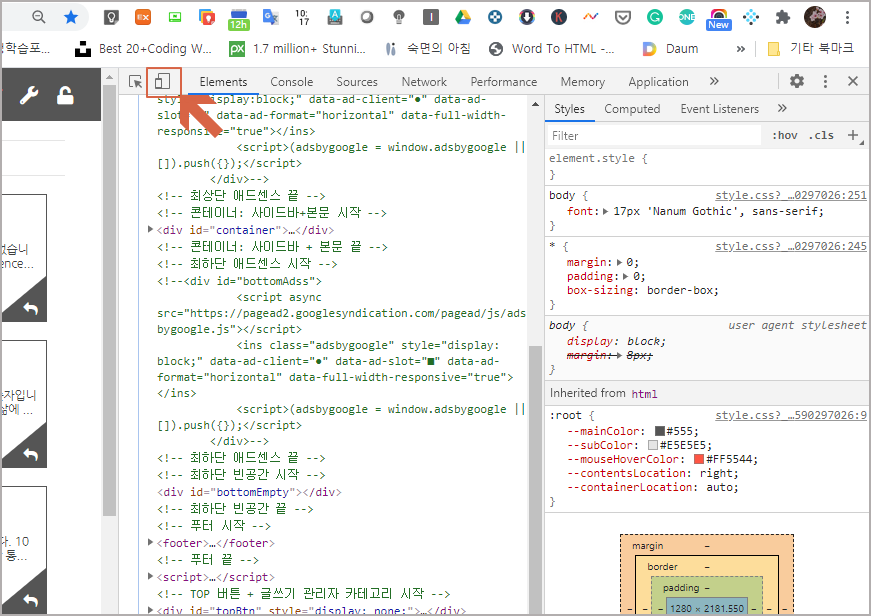Open the 기타 북마크 folder
The image size is (871, 616).
click(x=810, y=49)
